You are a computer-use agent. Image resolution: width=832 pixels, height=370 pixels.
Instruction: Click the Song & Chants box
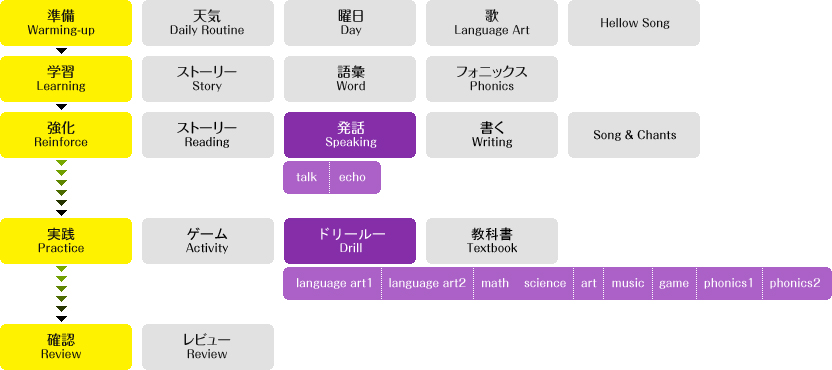634,135
